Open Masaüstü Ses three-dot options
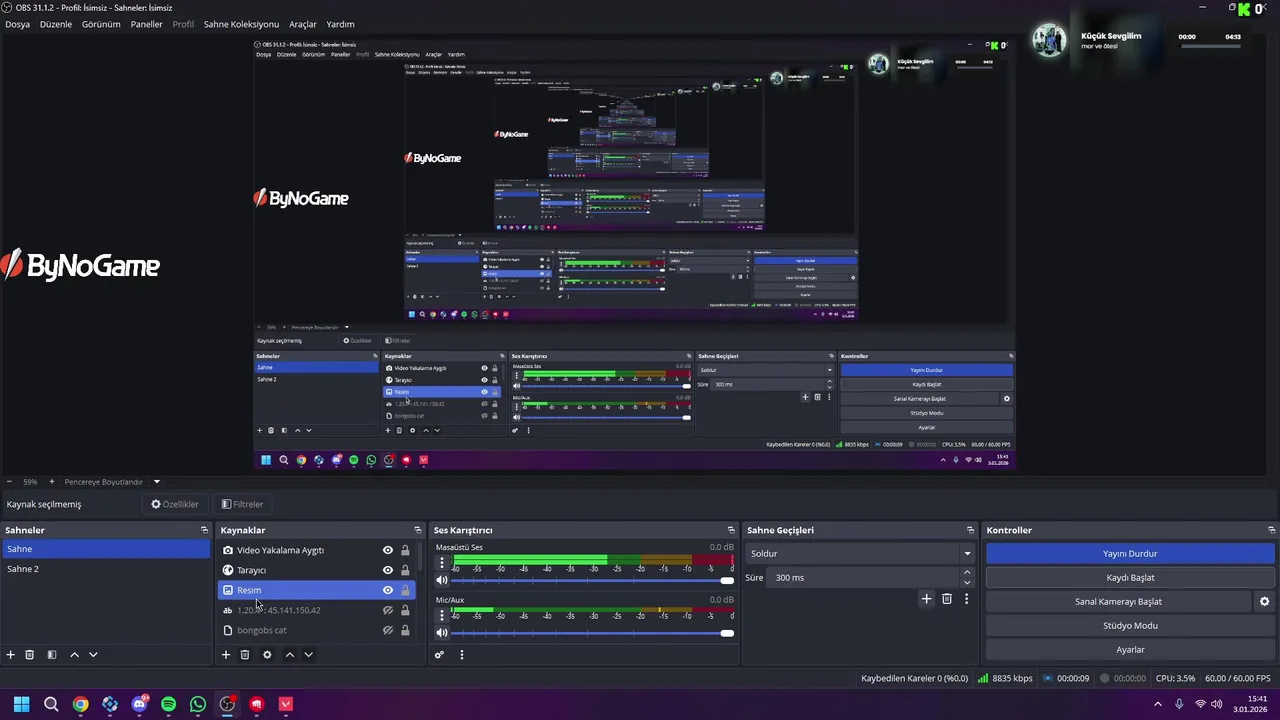The image size is (1280, 720). [x=442, y=562]
